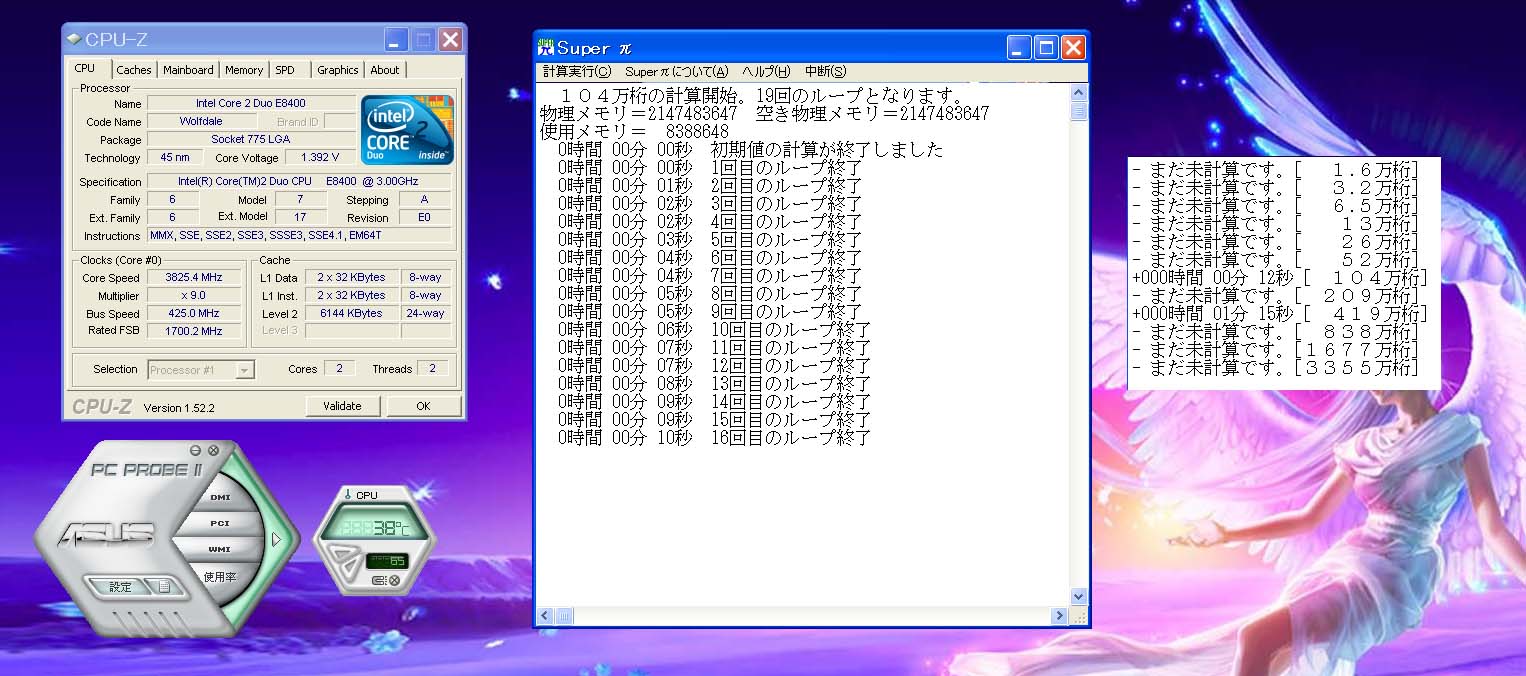Click the 104万桁 result line showing 12秒
Screen dimensions: 1526x676
[x=1280, y=278]
